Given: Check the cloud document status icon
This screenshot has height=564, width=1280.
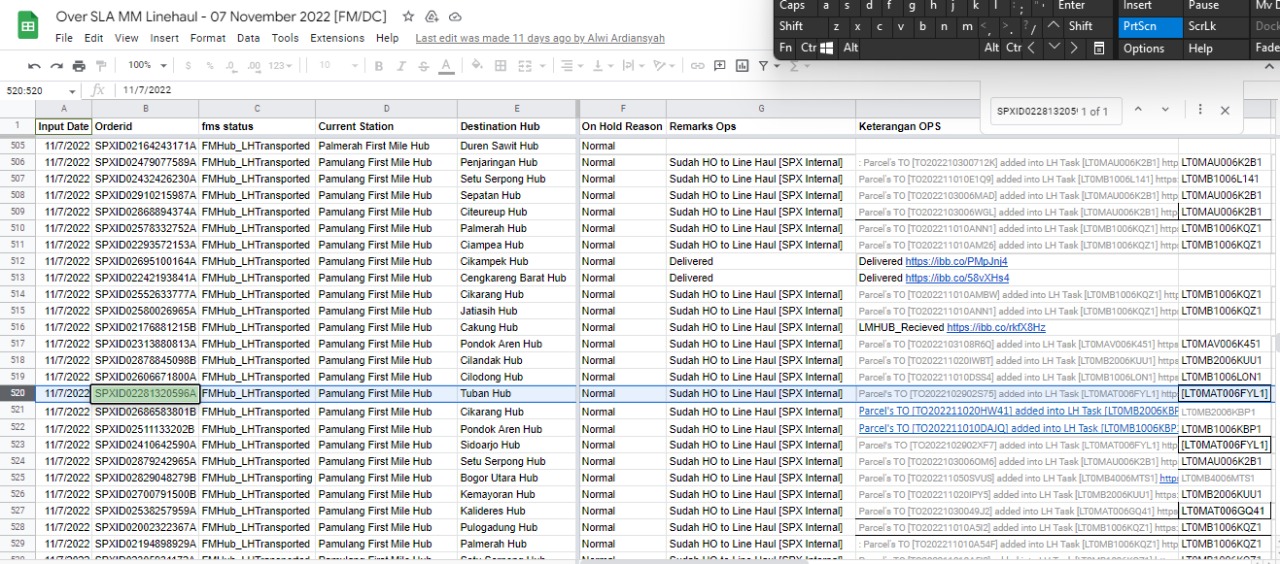Looking at the screenshot, I should pyautogui.click(x=456, y=17).
